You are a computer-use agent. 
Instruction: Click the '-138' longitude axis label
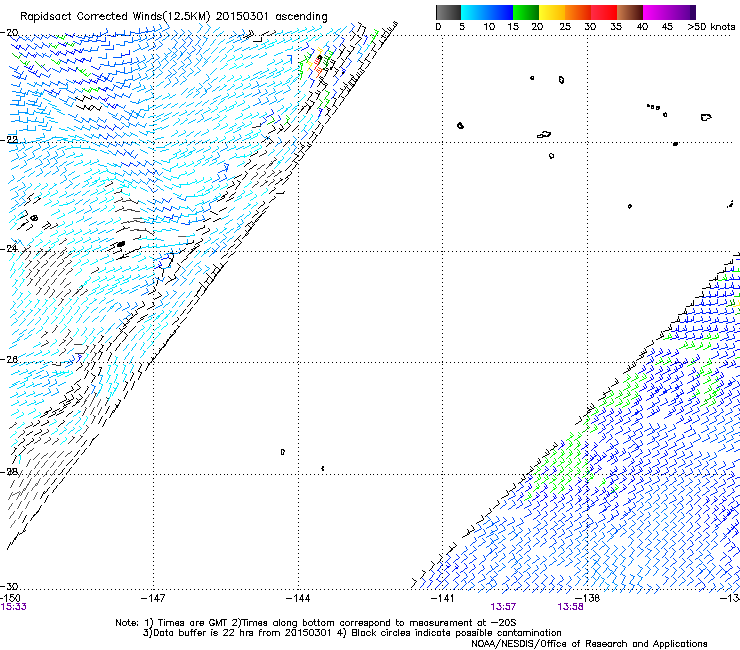[x=588, y=598]
